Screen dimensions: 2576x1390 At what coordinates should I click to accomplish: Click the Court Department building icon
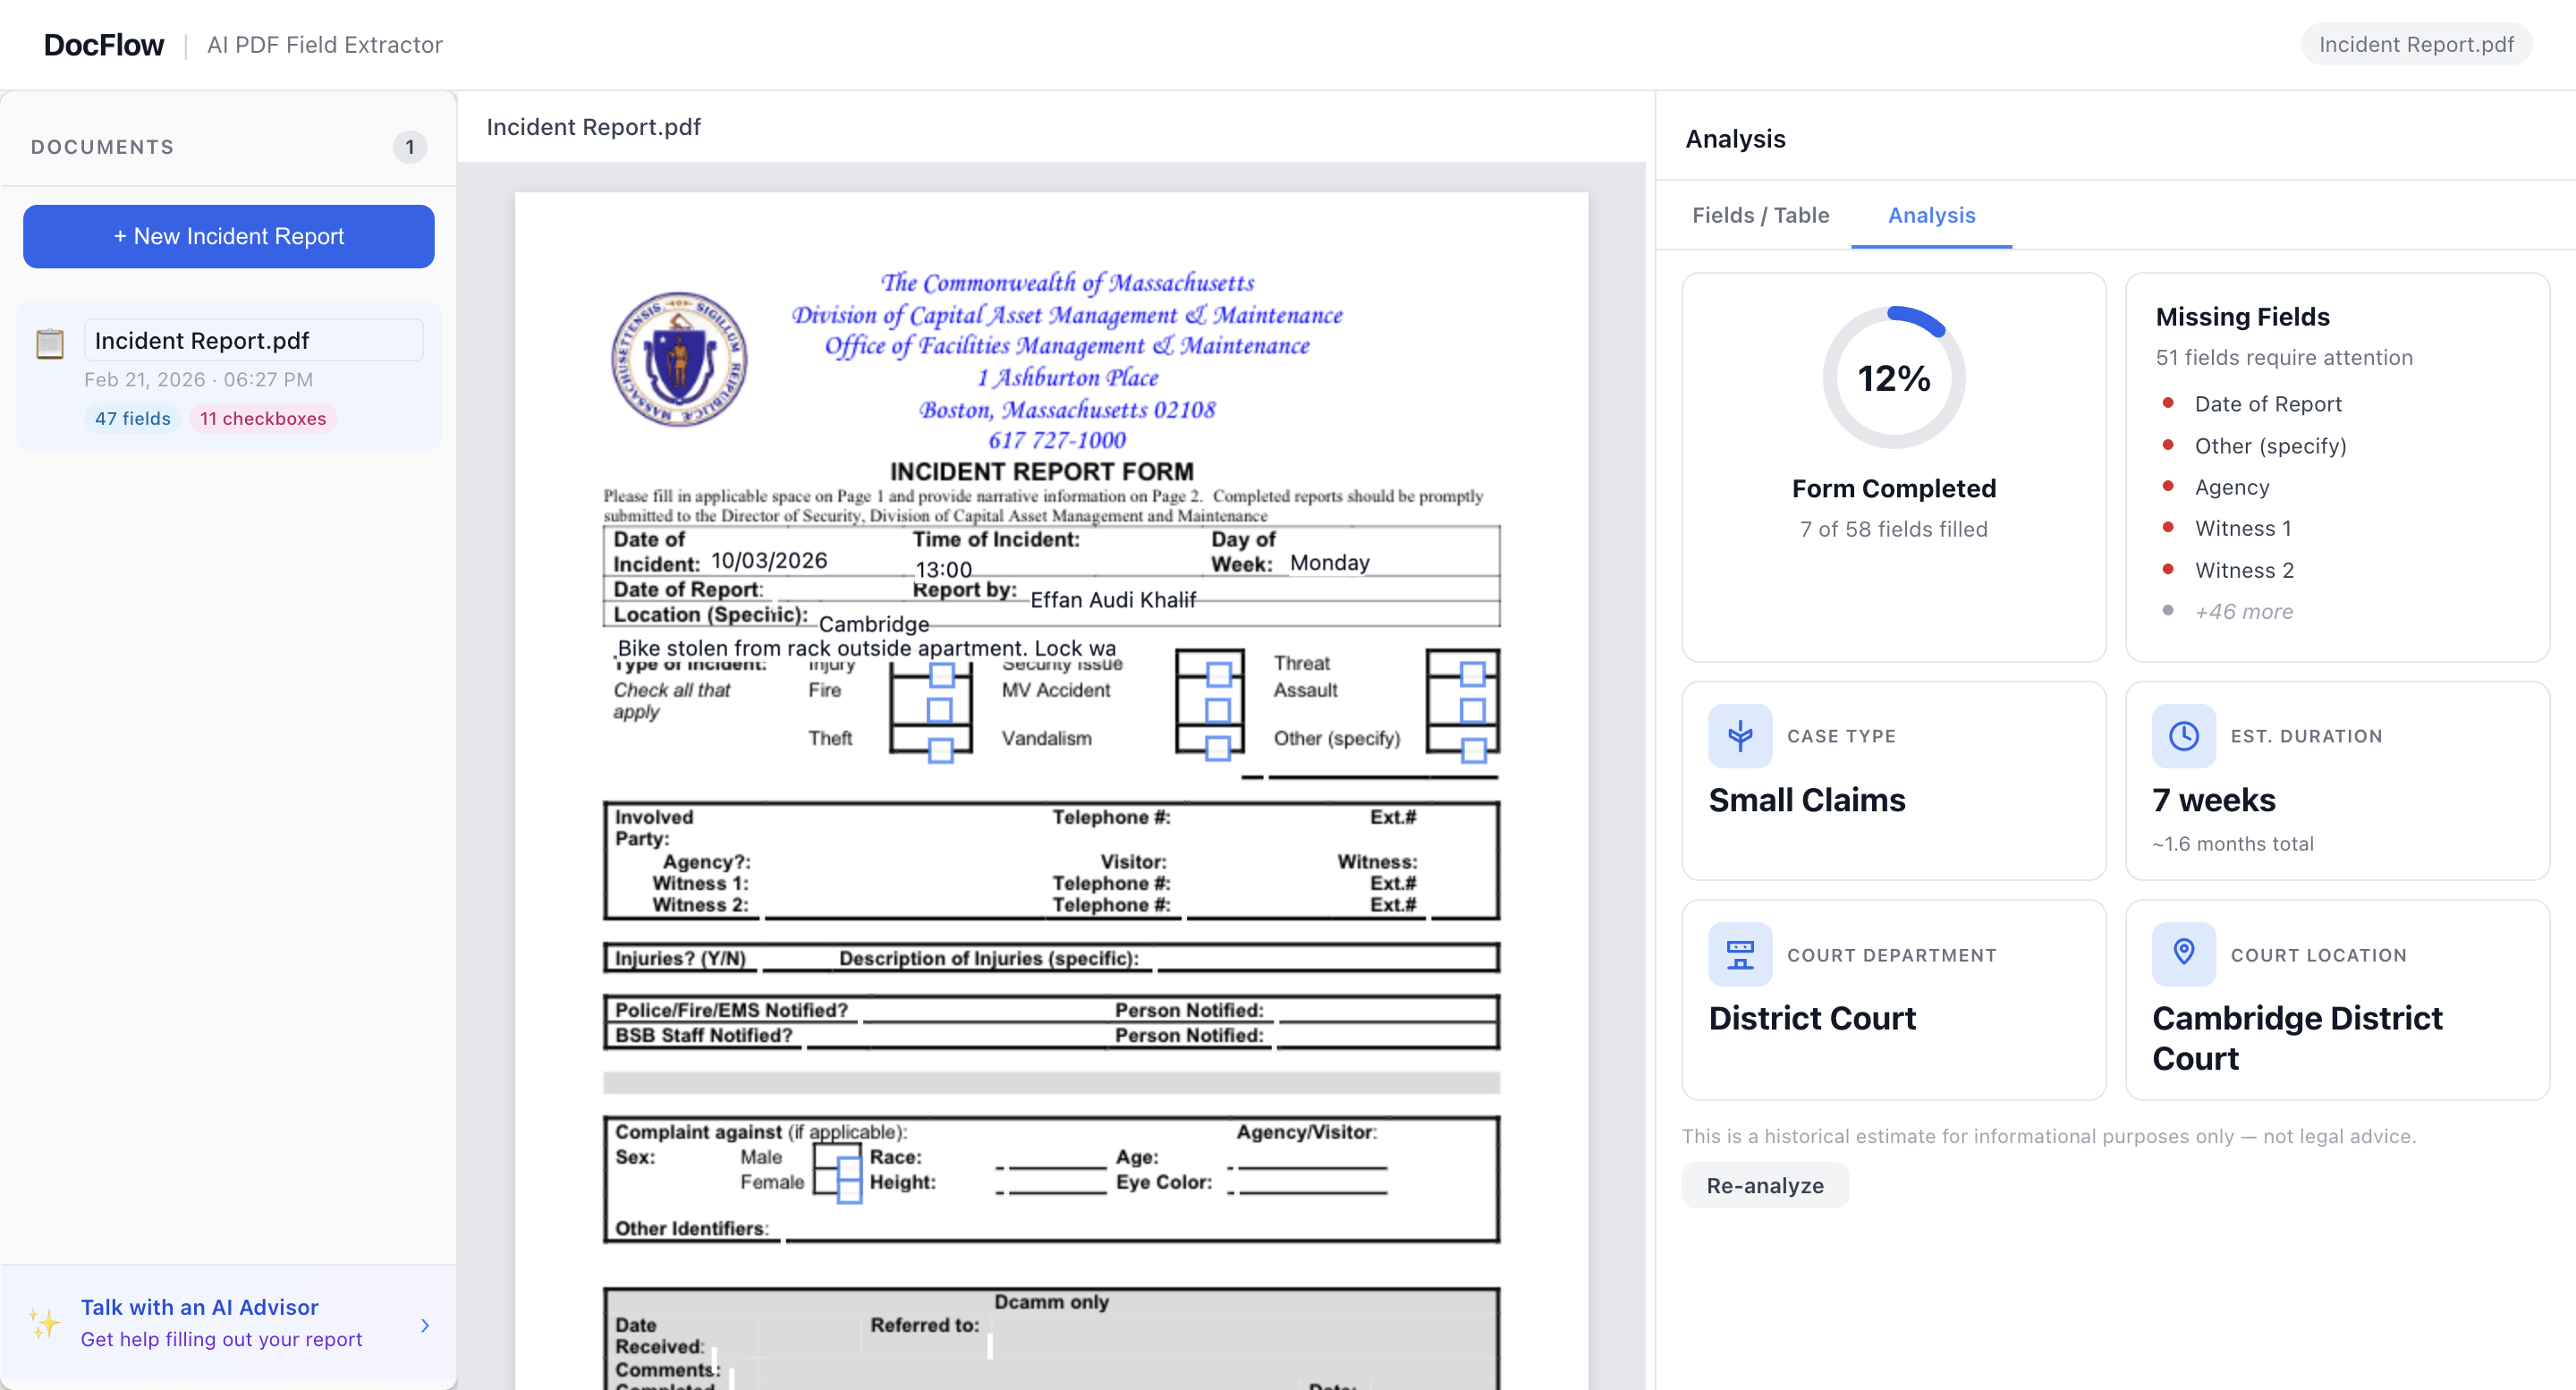pyautogui.click(x=1739, y=954)
